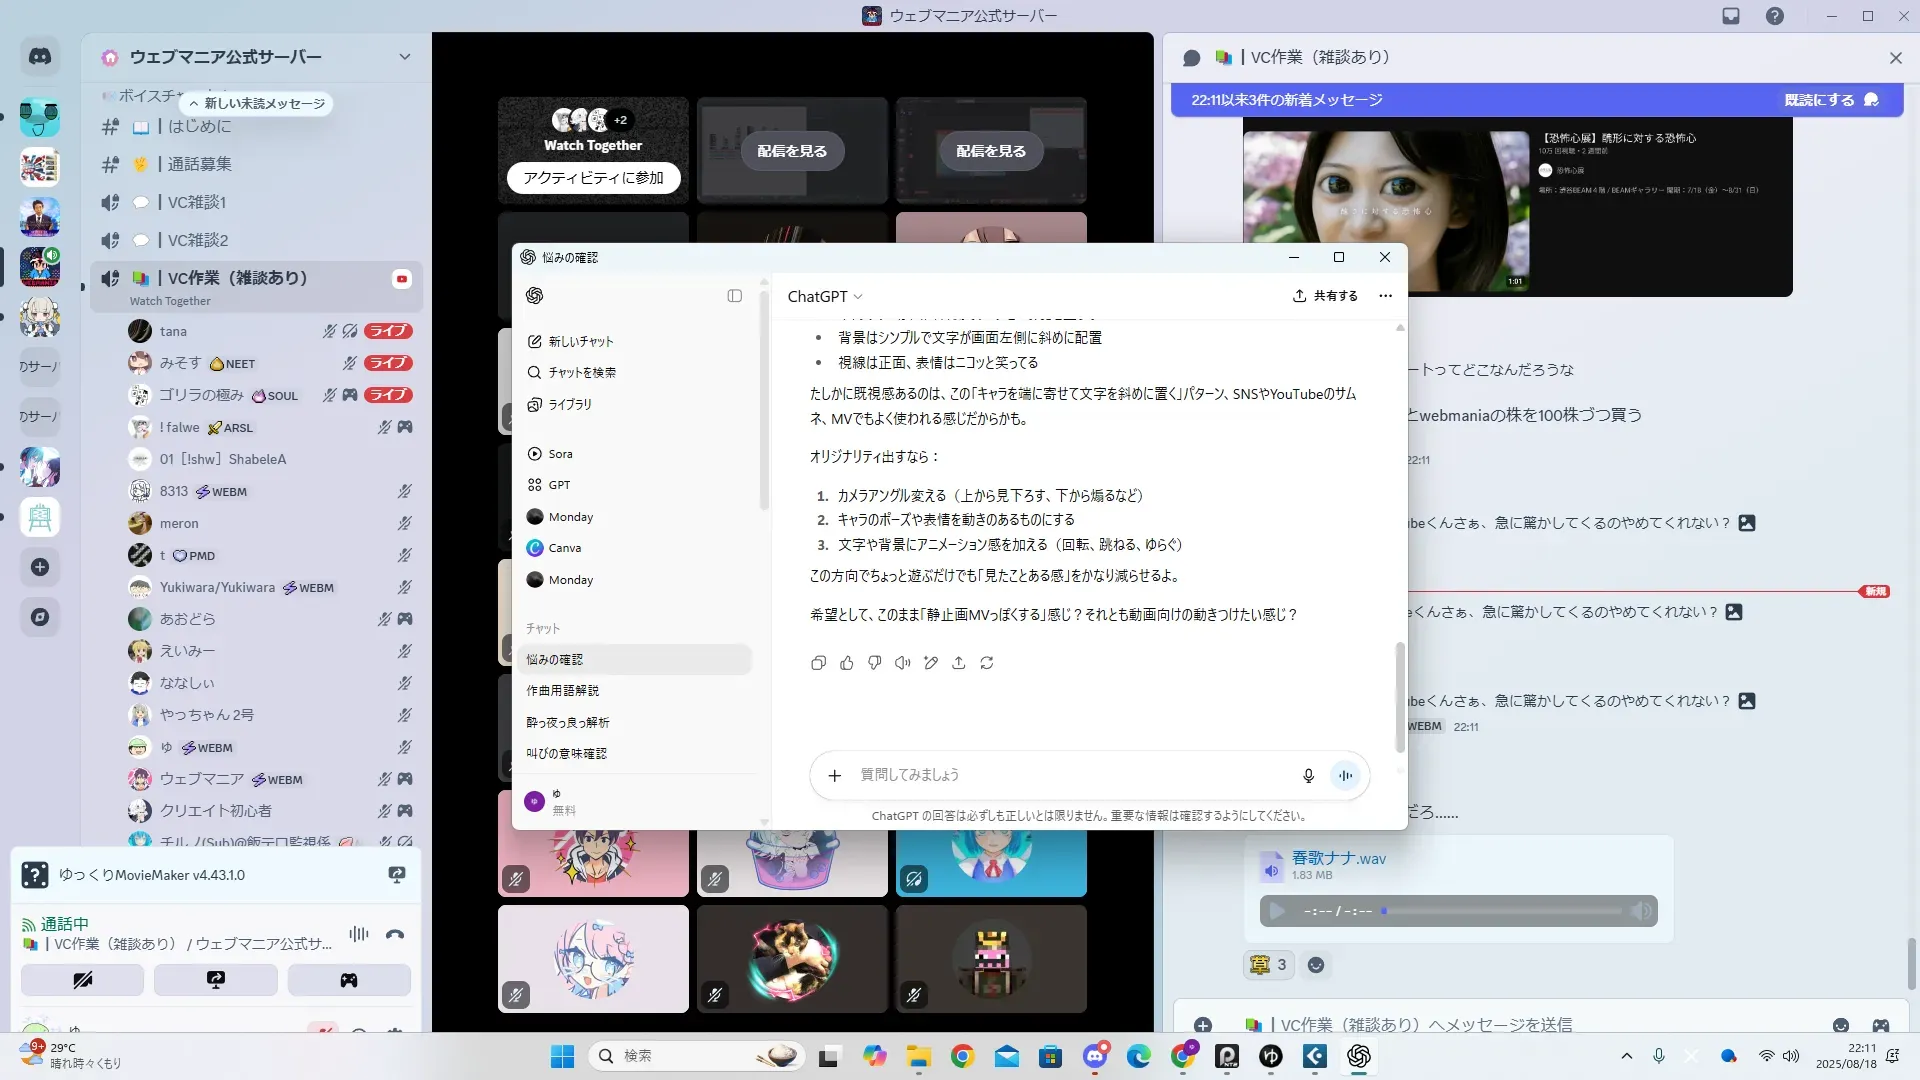Viewport: 1920px width, 1080px height.
Task: Disconnect from the voice call
Action: [x=395, y=935]
